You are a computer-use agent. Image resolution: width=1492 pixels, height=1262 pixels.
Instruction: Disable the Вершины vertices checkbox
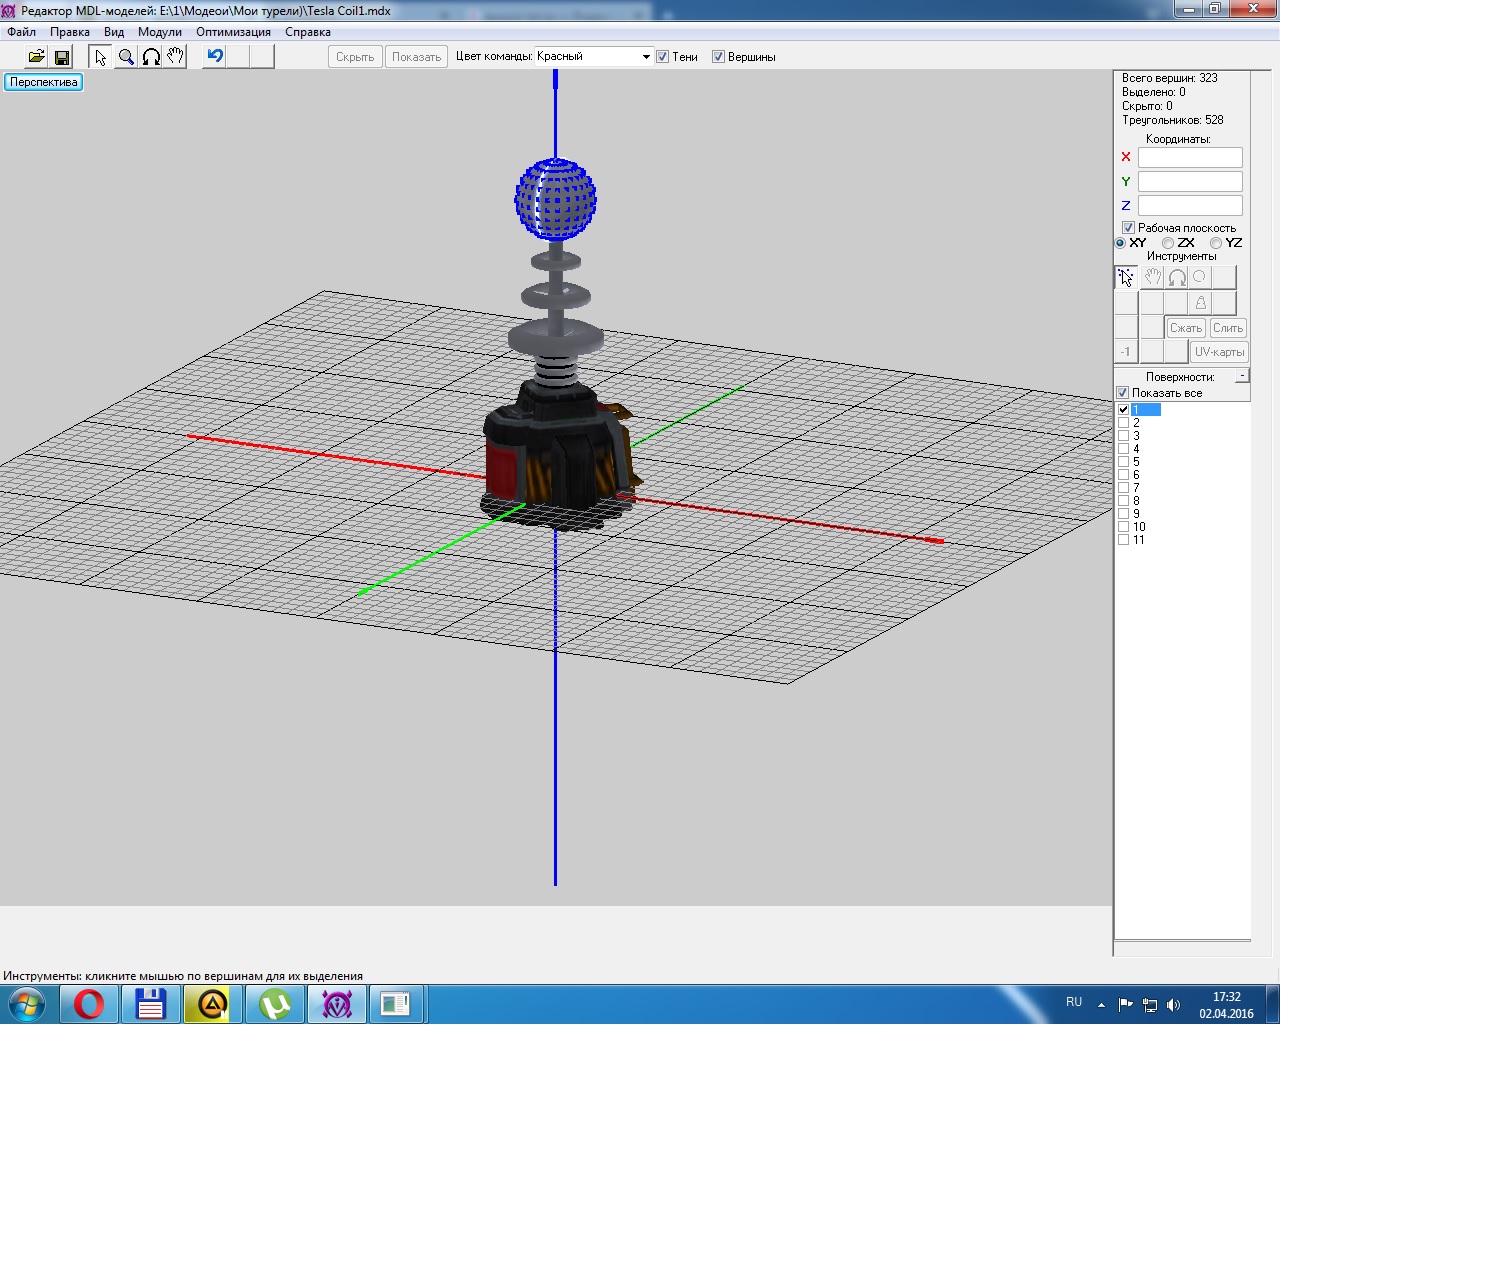(718, 57)
